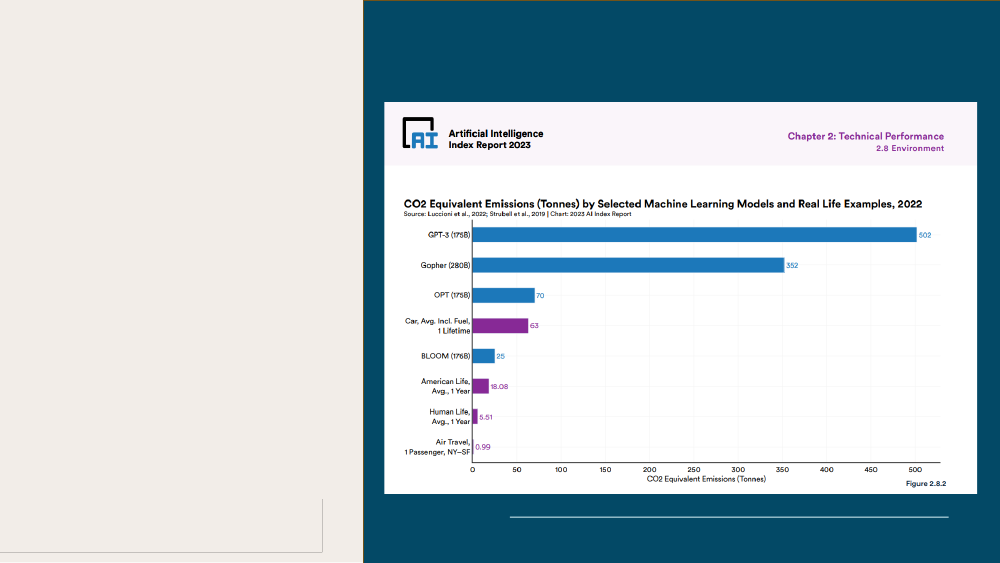Viewport: 1000px width, 563px height.
Task: Click the x-axis tick '500'
Action: [915, 470]
